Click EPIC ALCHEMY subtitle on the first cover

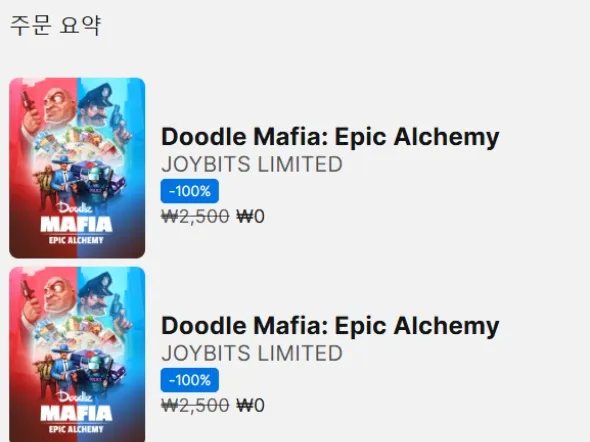coord(76,240)
